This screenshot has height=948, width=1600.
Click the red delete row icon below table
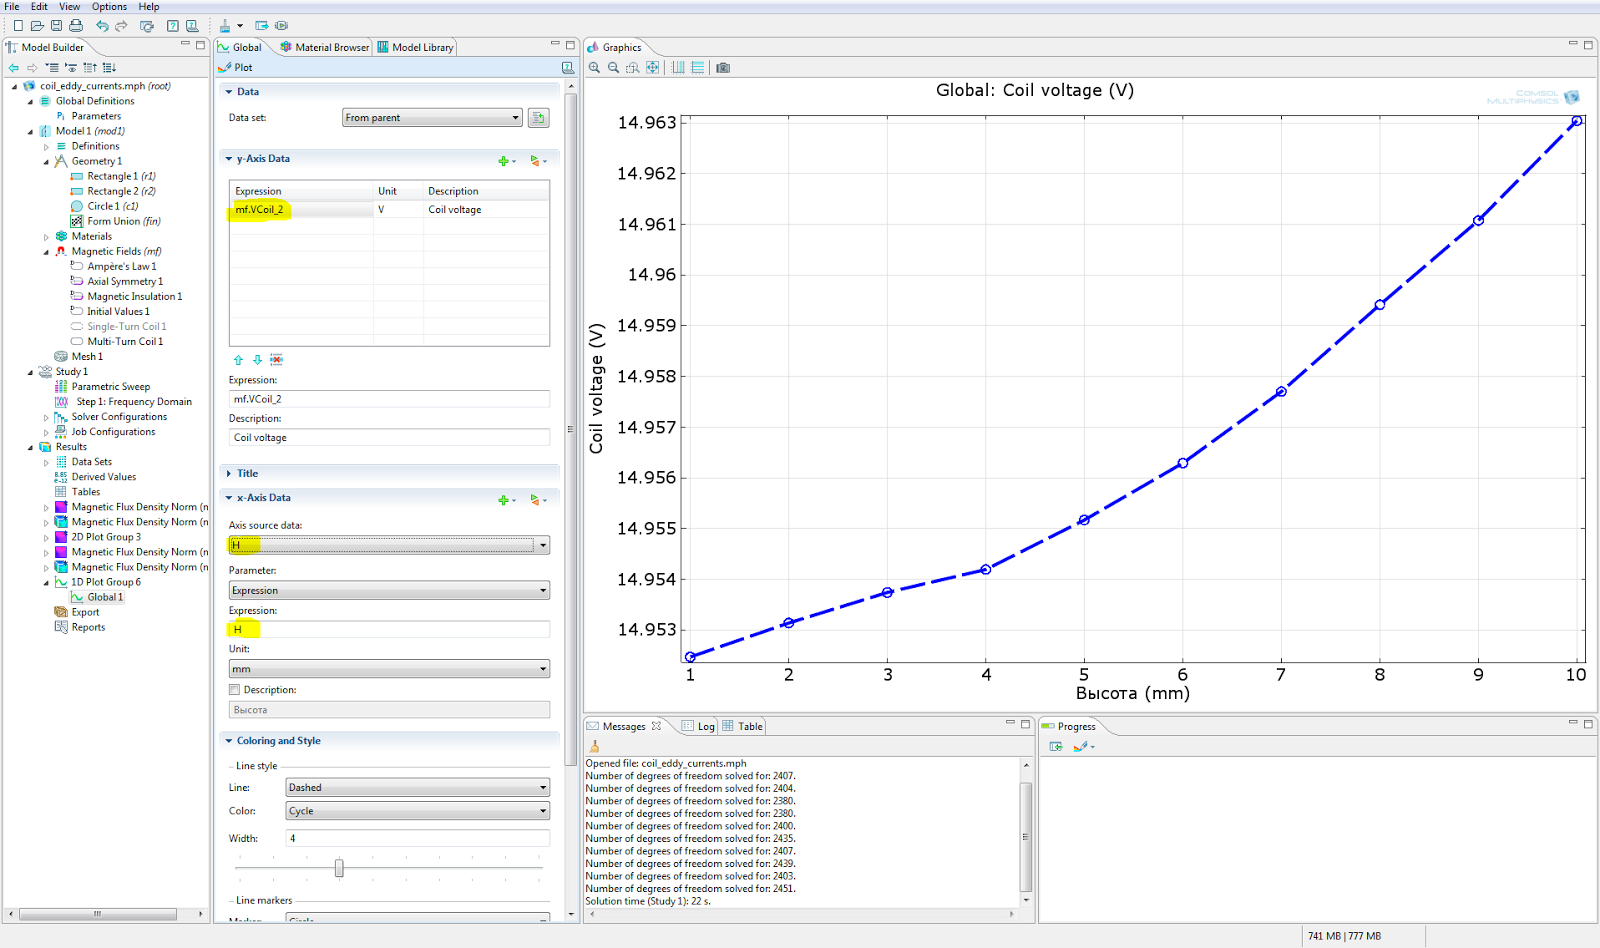[277, 360]
